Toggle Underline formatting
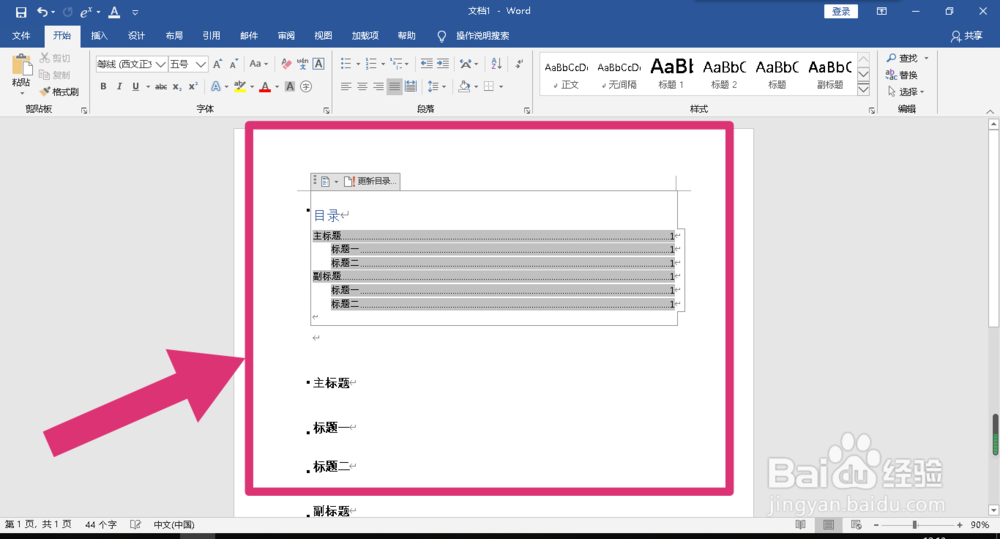Viewport: 1000px width, 539px height. (135, 86)
